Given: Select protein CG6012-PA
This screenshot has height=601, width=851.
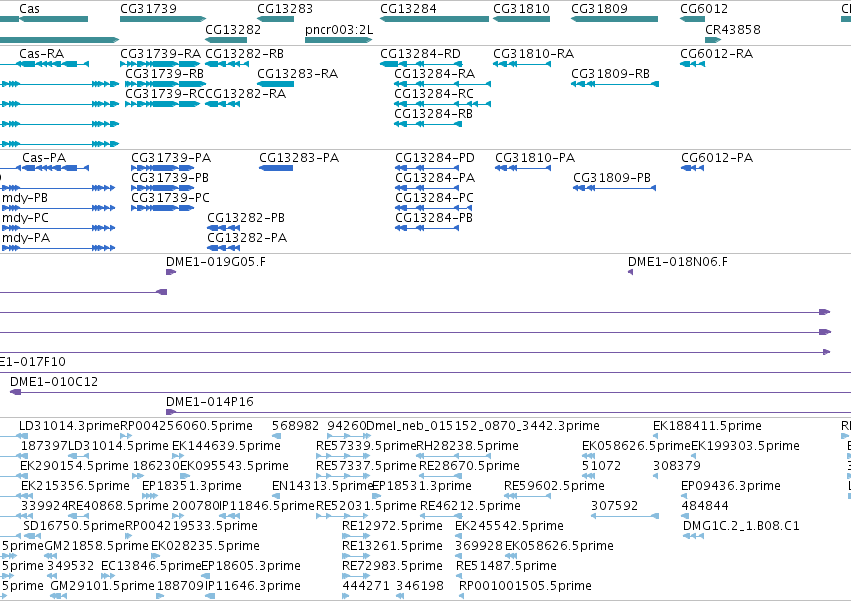Looking at the screenshot, I should pyautogui.click(x=717, y=158).
